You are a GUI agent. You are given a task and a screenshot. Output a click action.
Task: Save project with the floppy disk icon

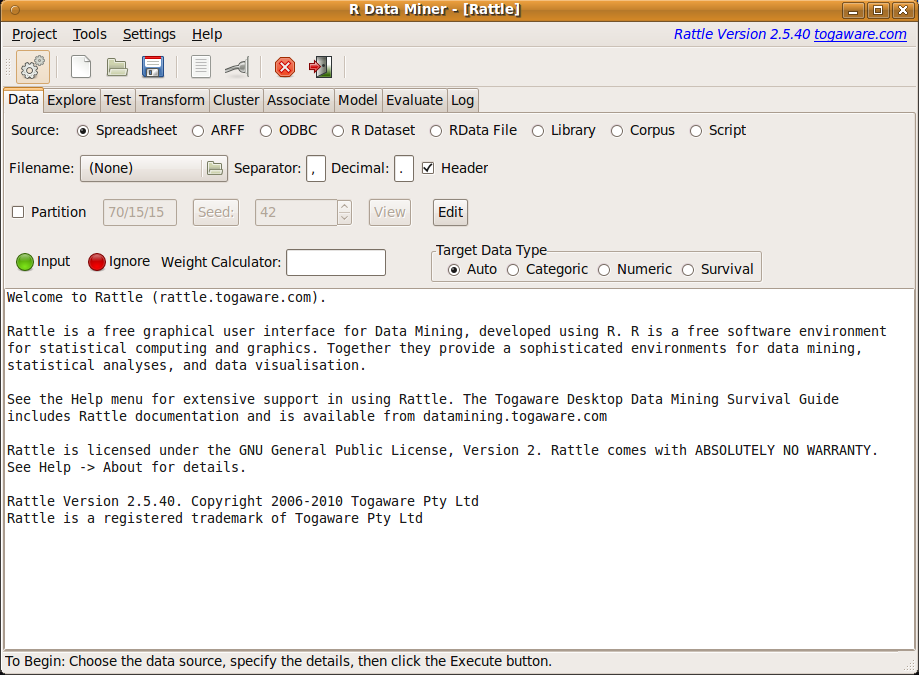[x=153, y=67]
